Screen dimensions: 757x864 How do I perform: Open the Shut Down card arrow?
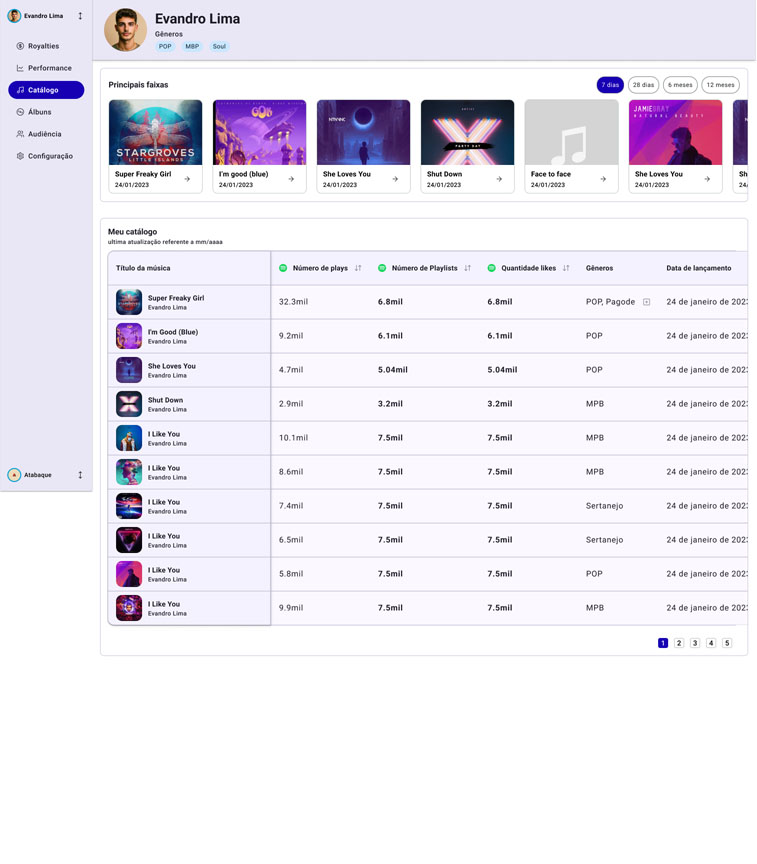click(499, 179)
